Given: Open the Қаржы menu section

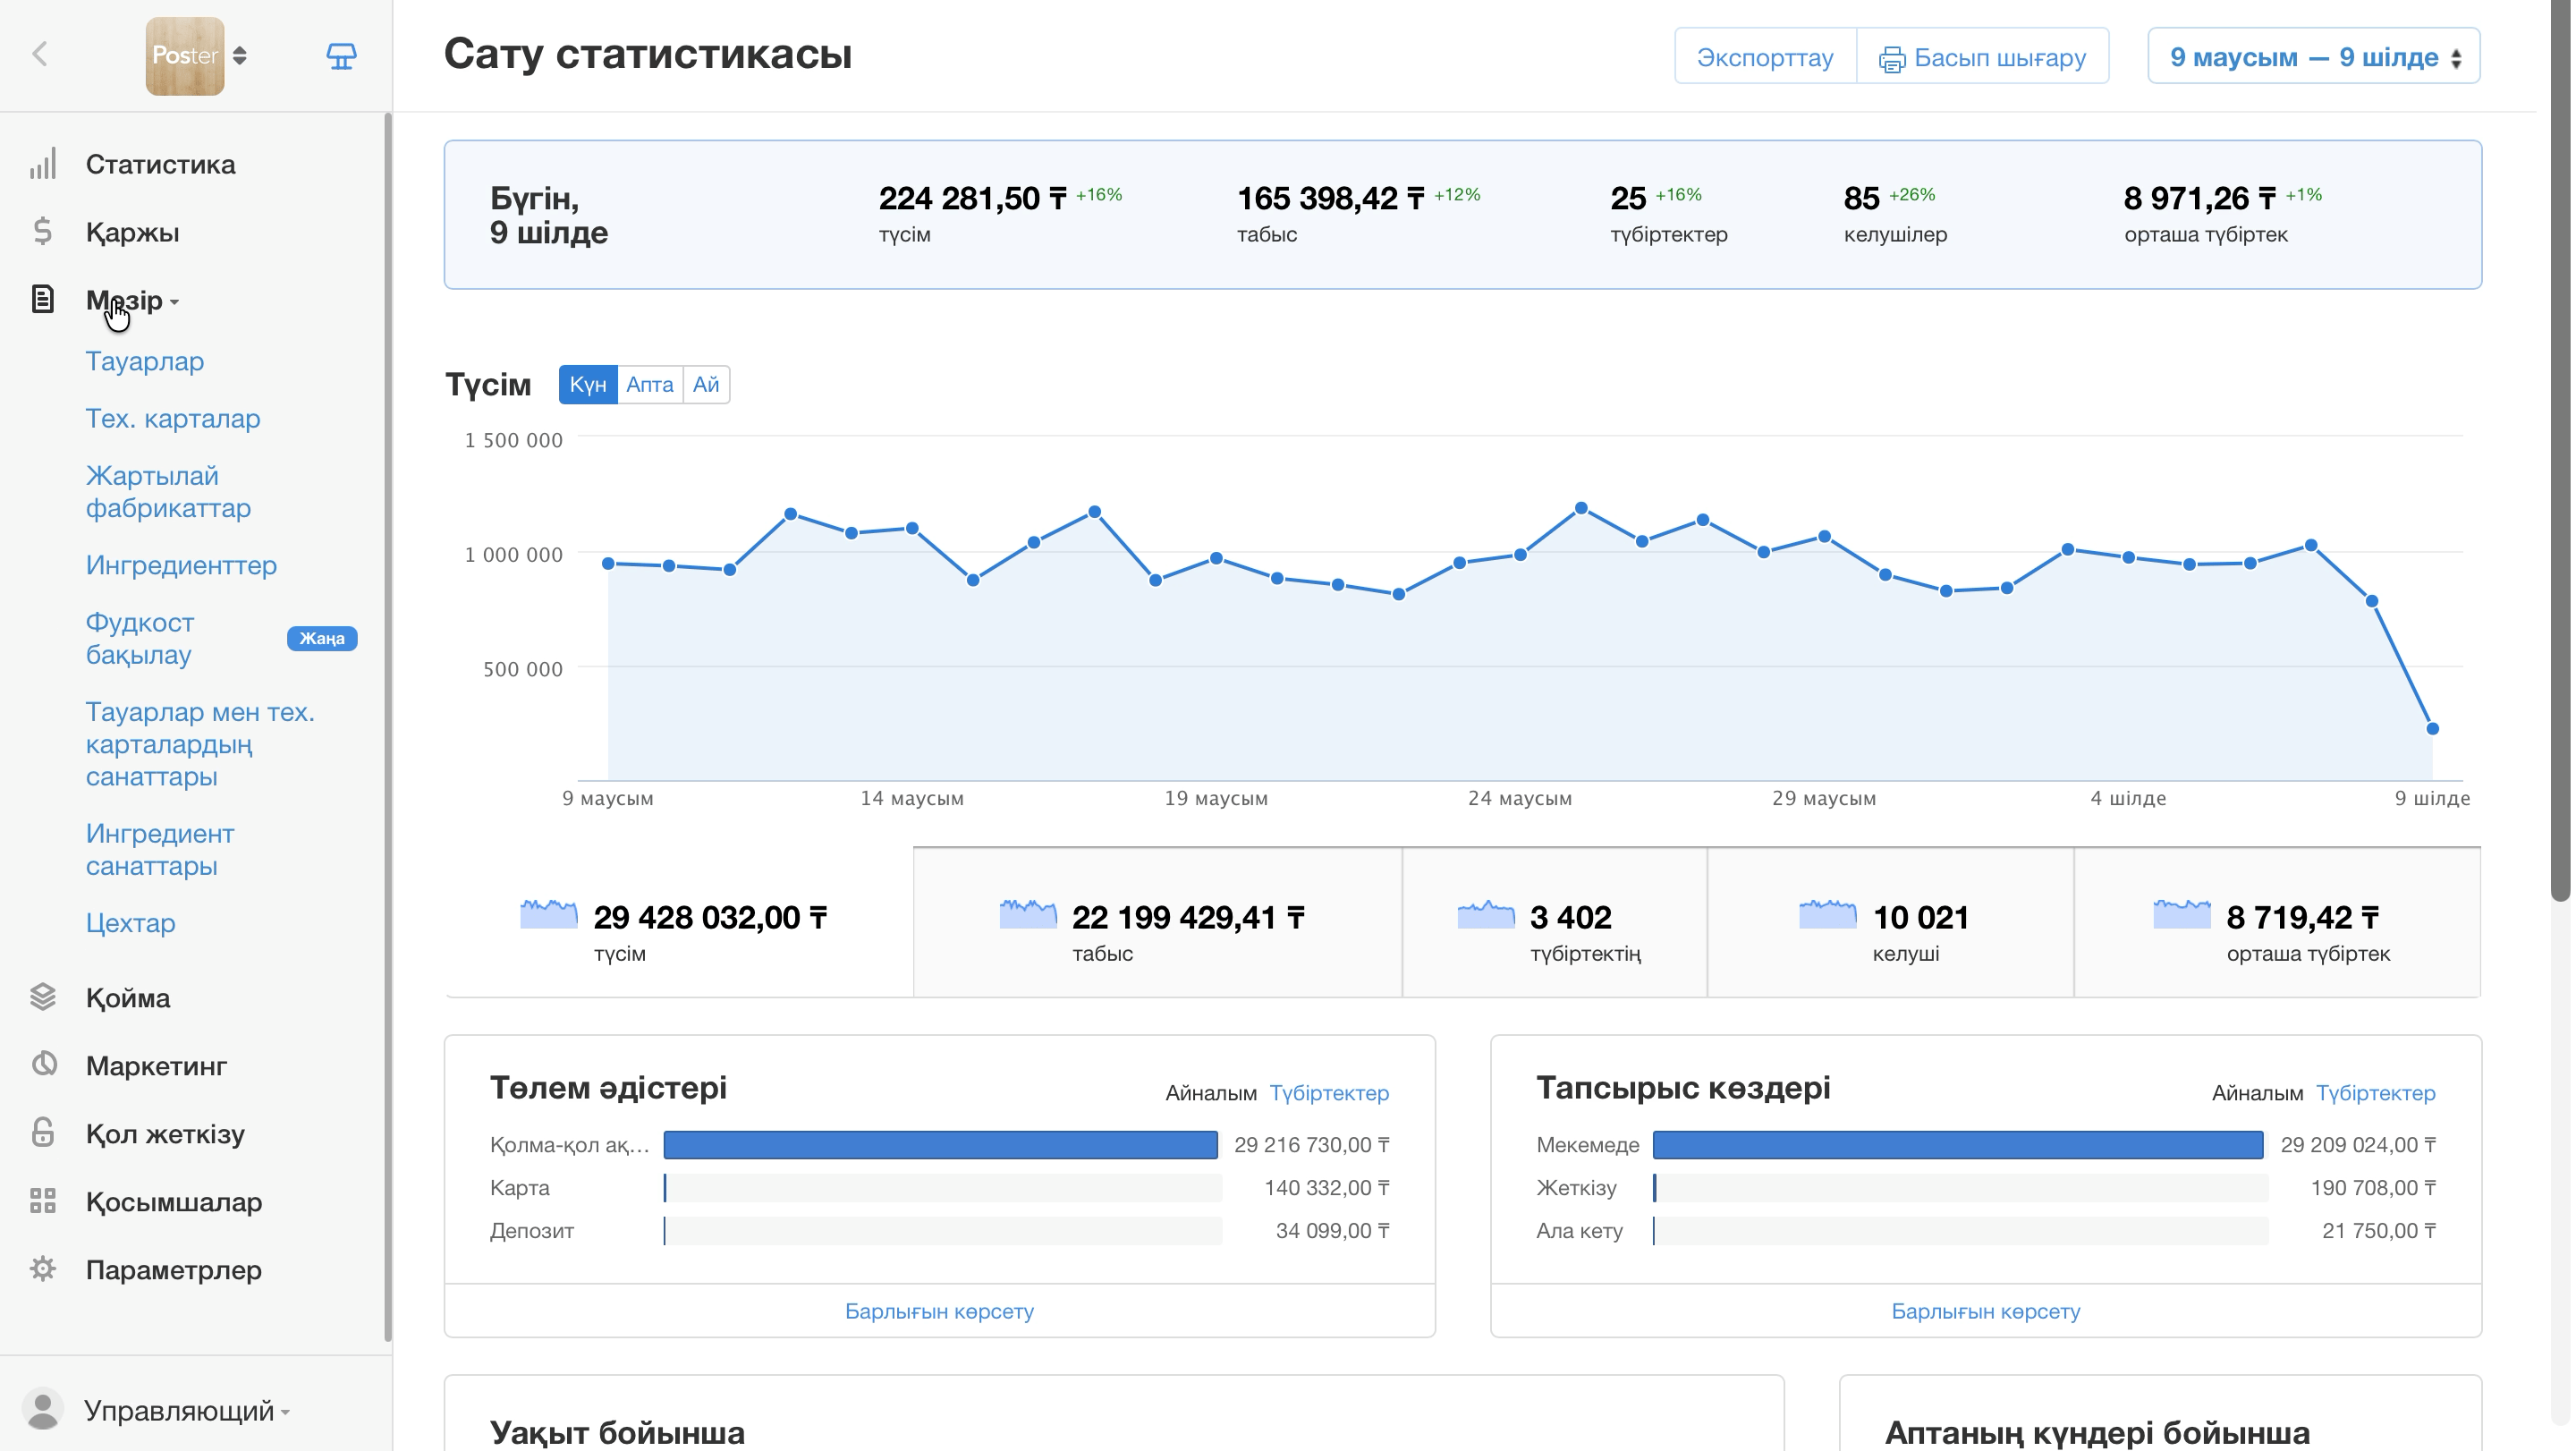Looking at the screenshot, I should [x=132, y=233].
